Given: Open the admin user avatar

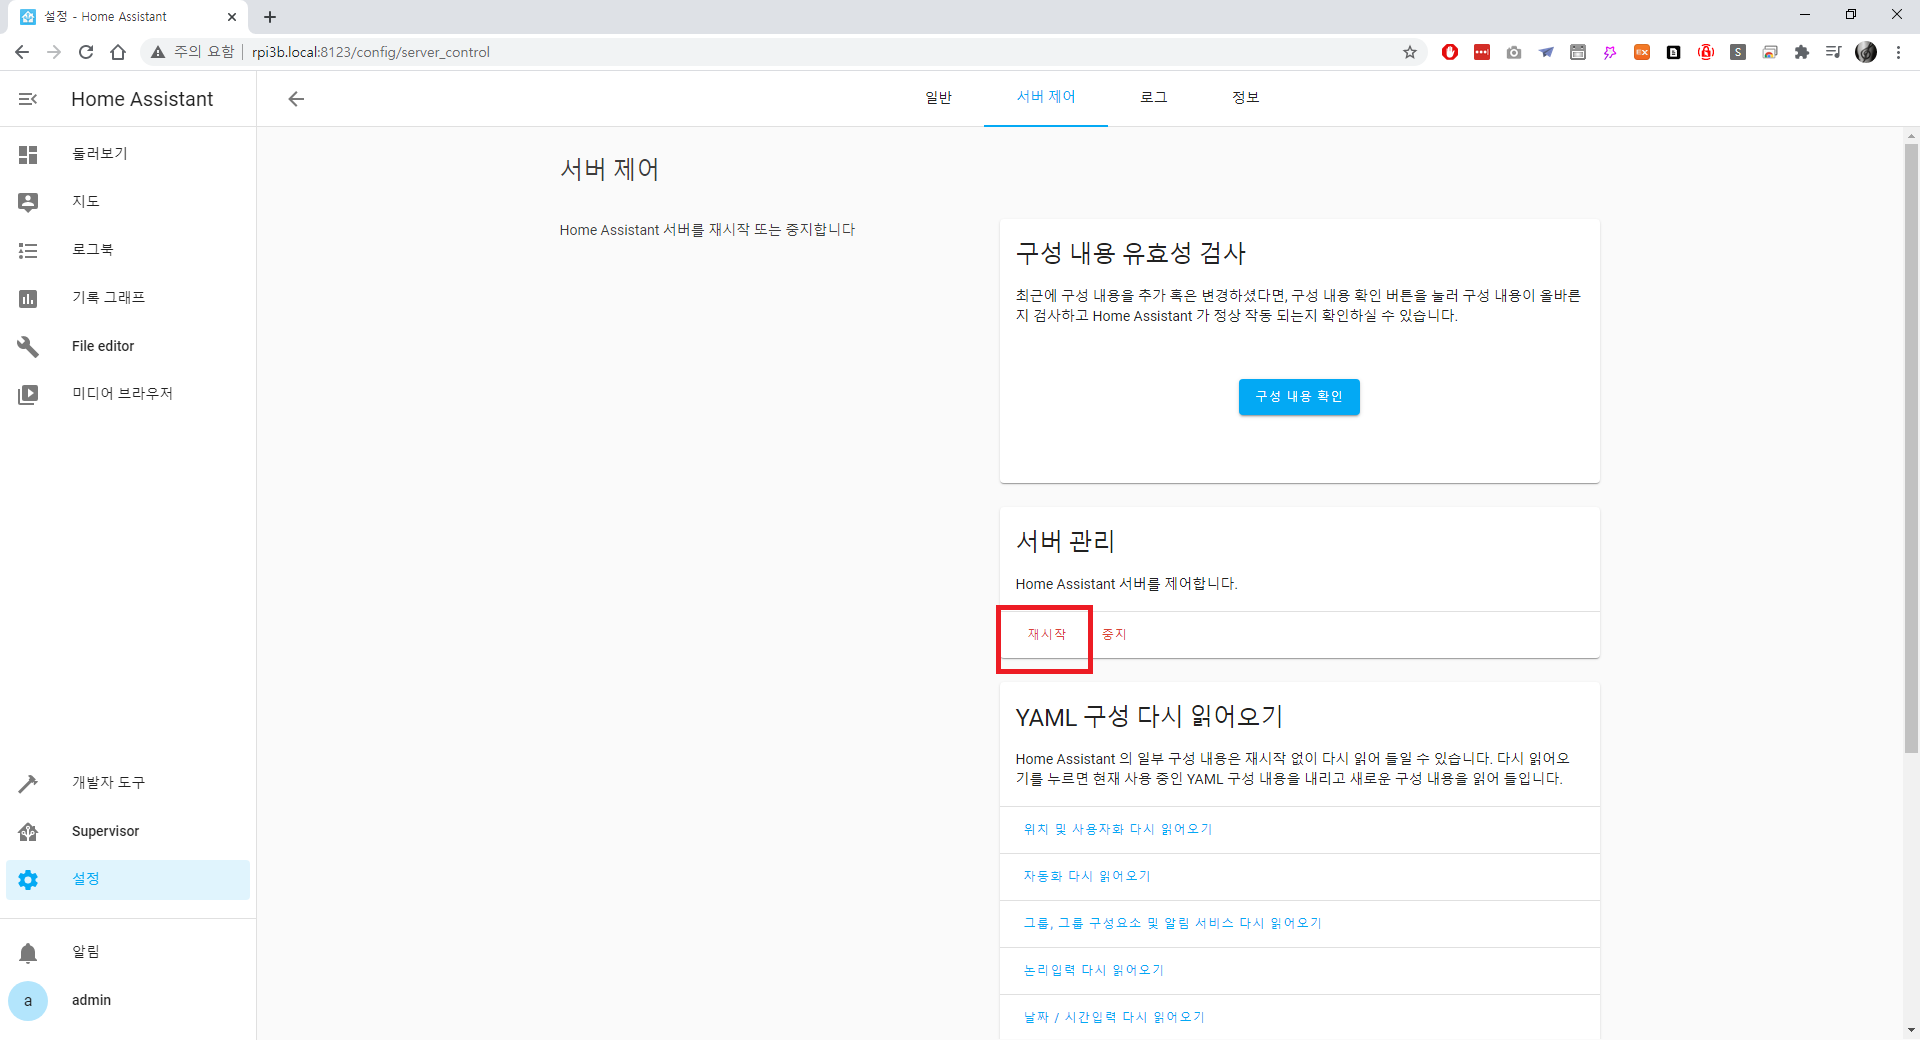Looking at the screenshot, I should pos(28,1001).
